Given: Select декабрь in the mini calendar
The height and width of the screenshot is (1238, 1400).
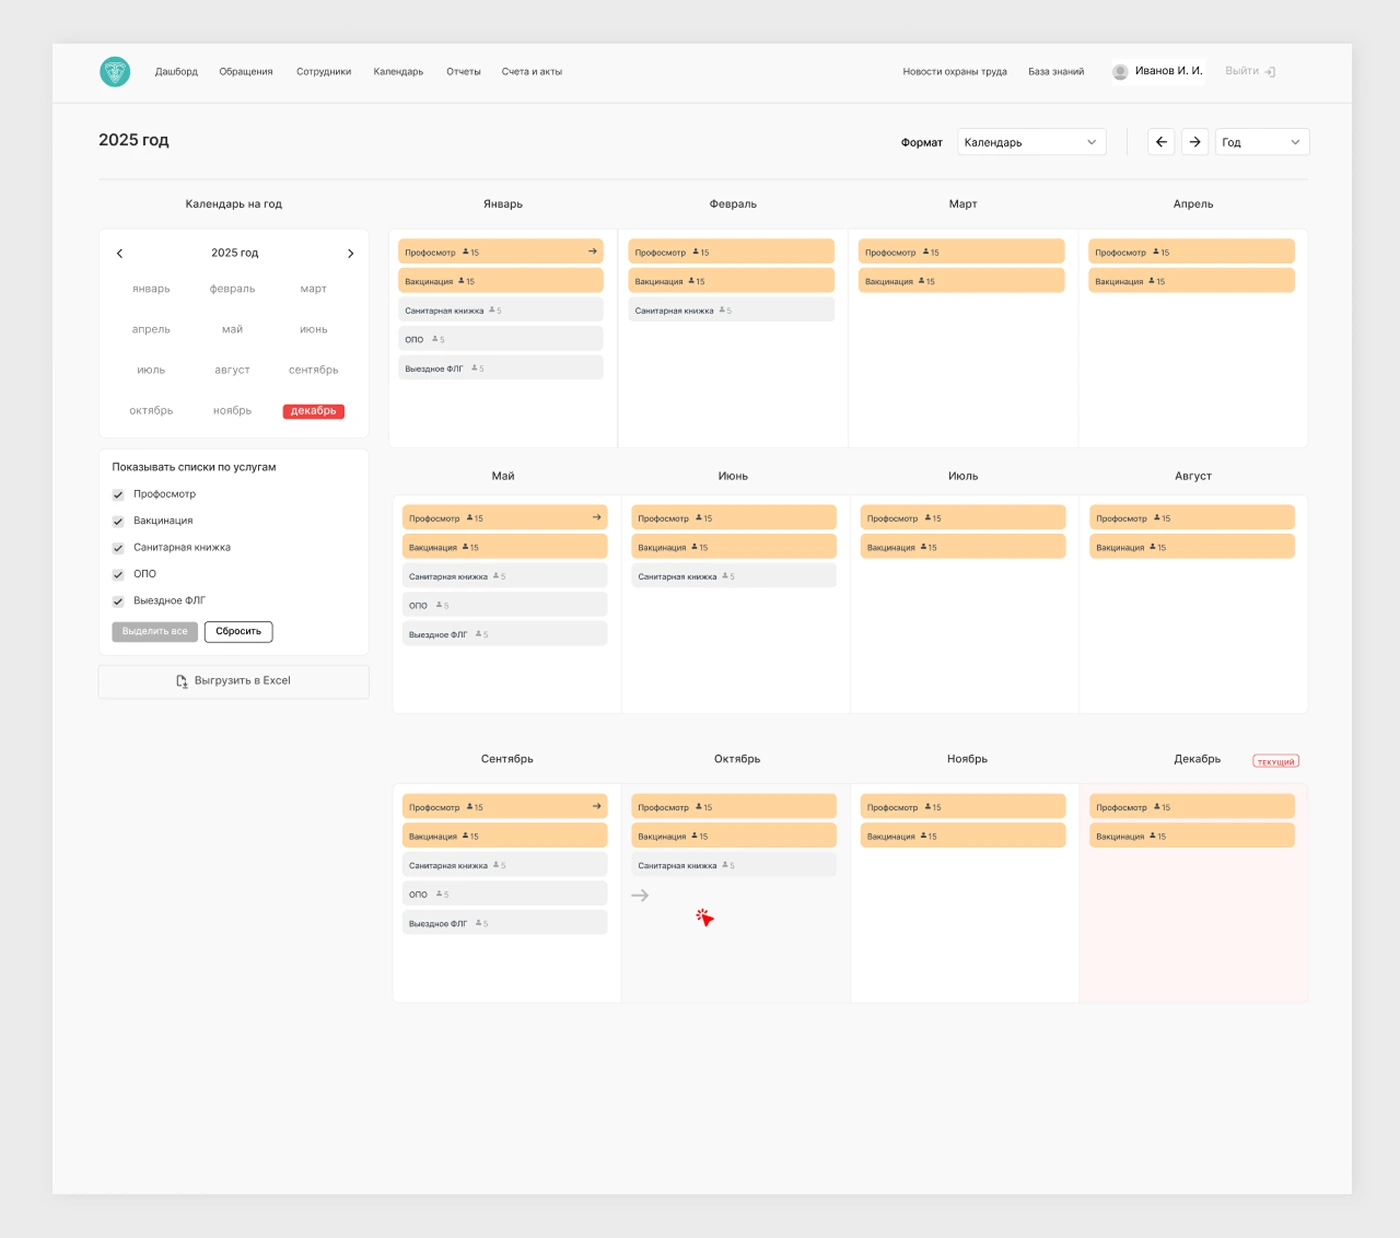Looking at the screenshot, I should pos(313,411).
